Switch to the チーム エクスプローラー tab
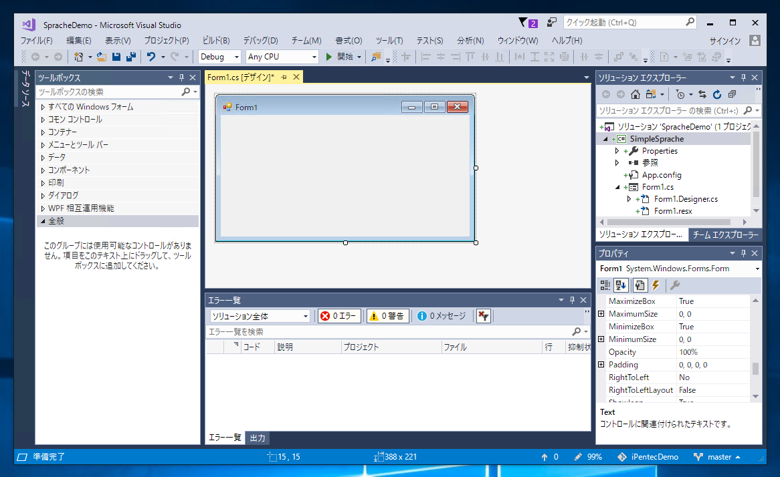Screen dimensions: 780x477 (x=725, y=234)
